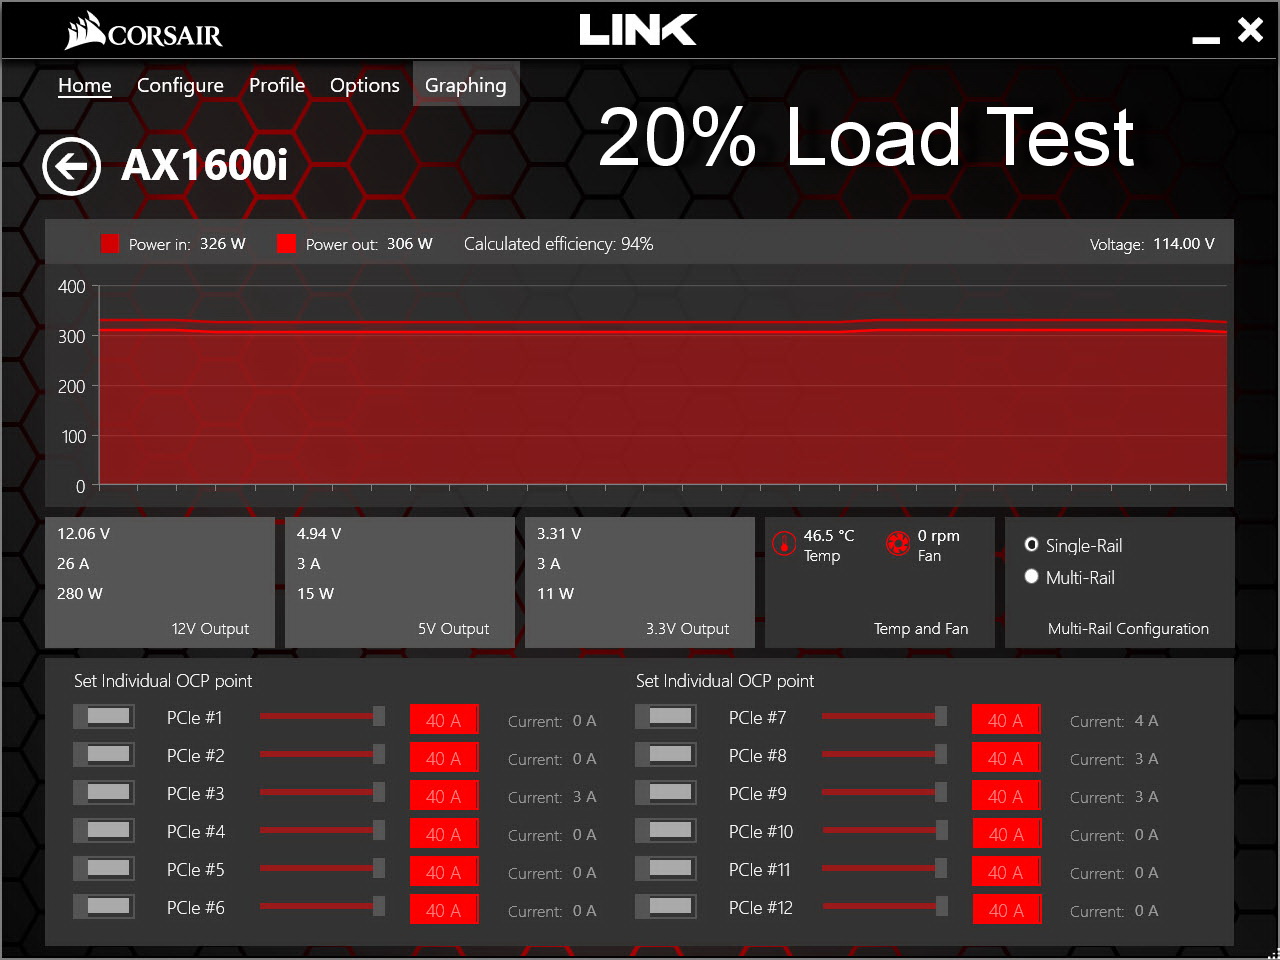Enable the PCIe #11 OCP switch
This screenshot has width=1280, height=960.
pyautogui.click(x=666, y=869)
